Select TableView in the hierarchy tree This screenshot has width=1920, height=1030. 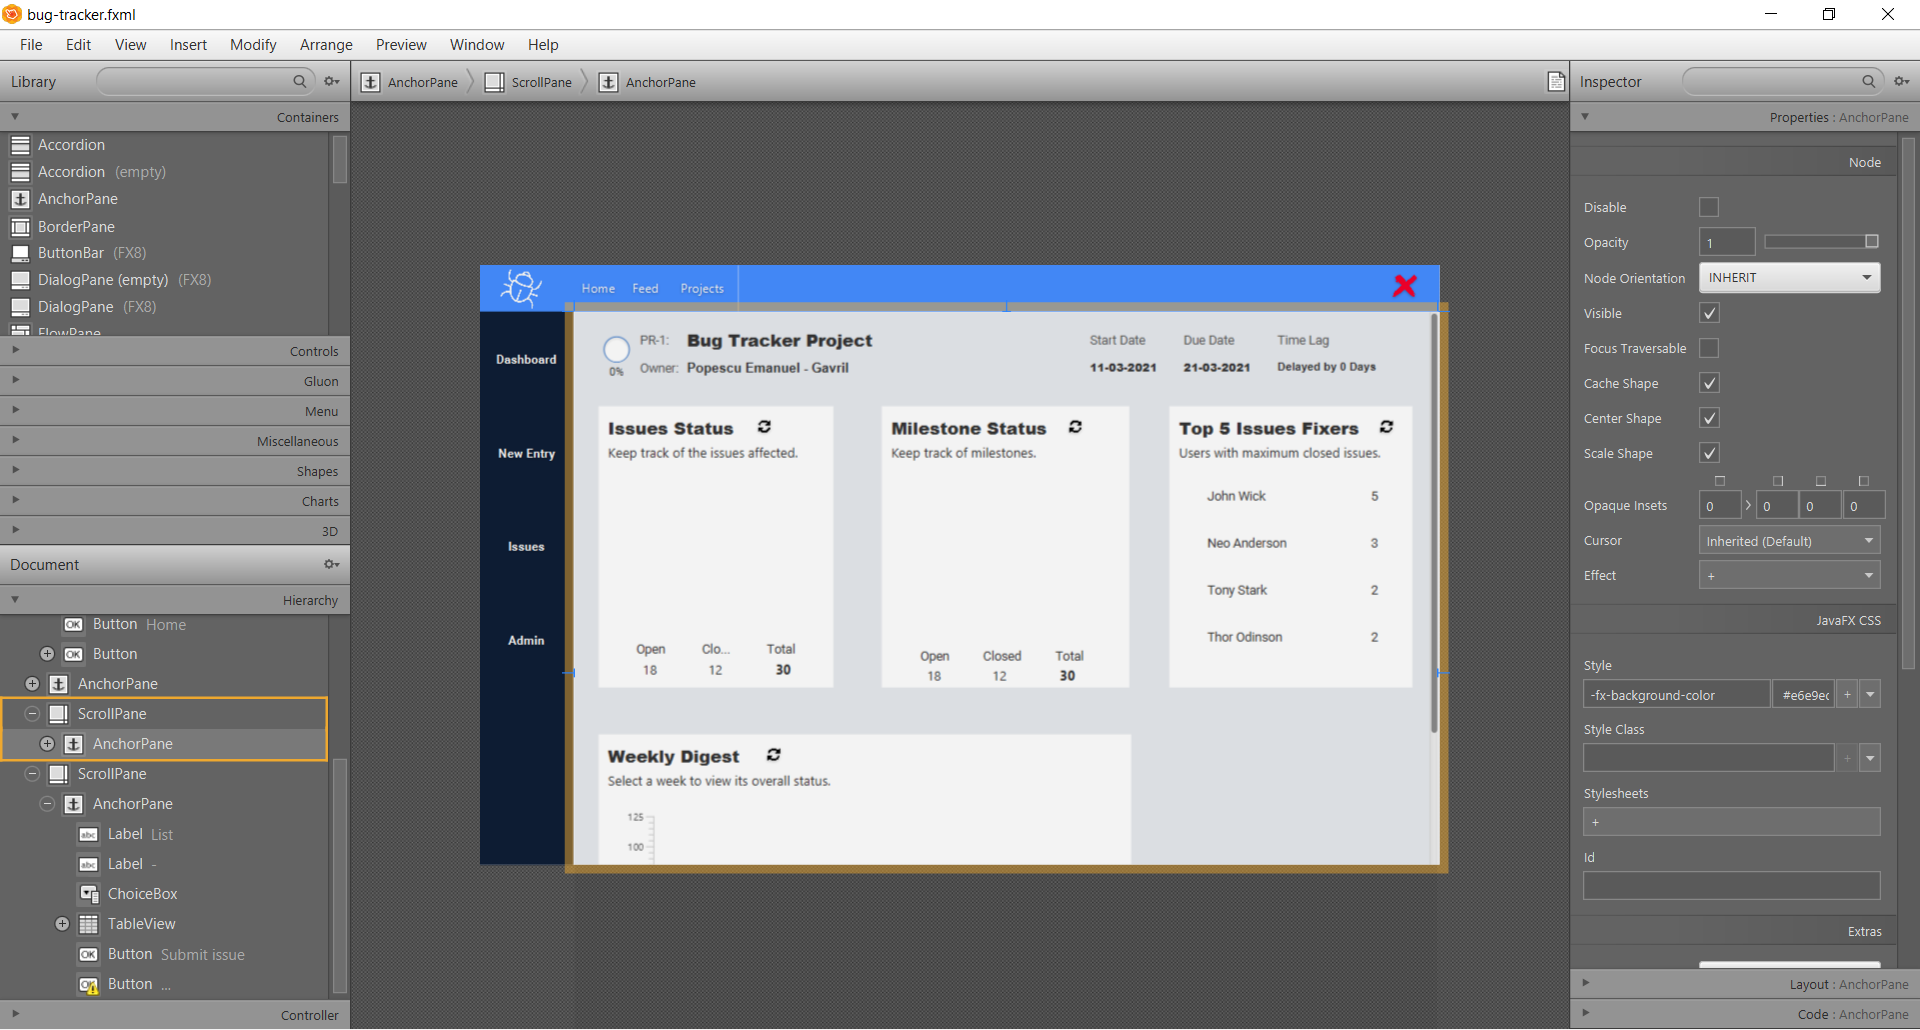point(141,924)
